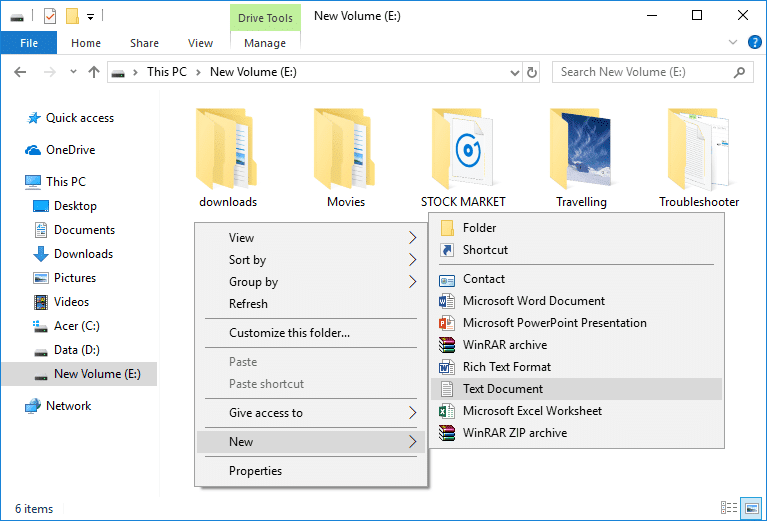Open the File ribbon tab
This screenshot has width=767, height=521.
point(29,43)
